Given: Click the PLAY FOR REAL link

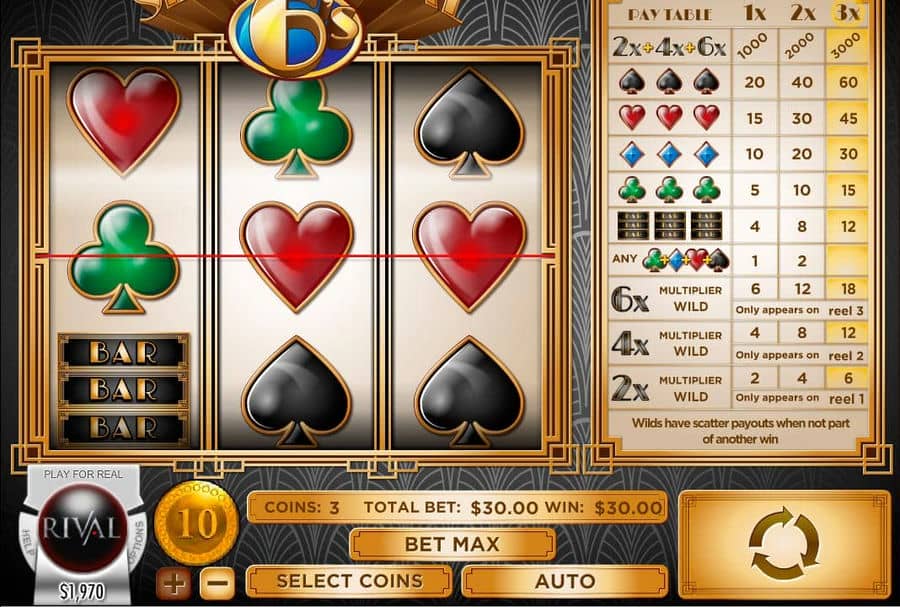Looking at the screenshot, I should 83,474.
